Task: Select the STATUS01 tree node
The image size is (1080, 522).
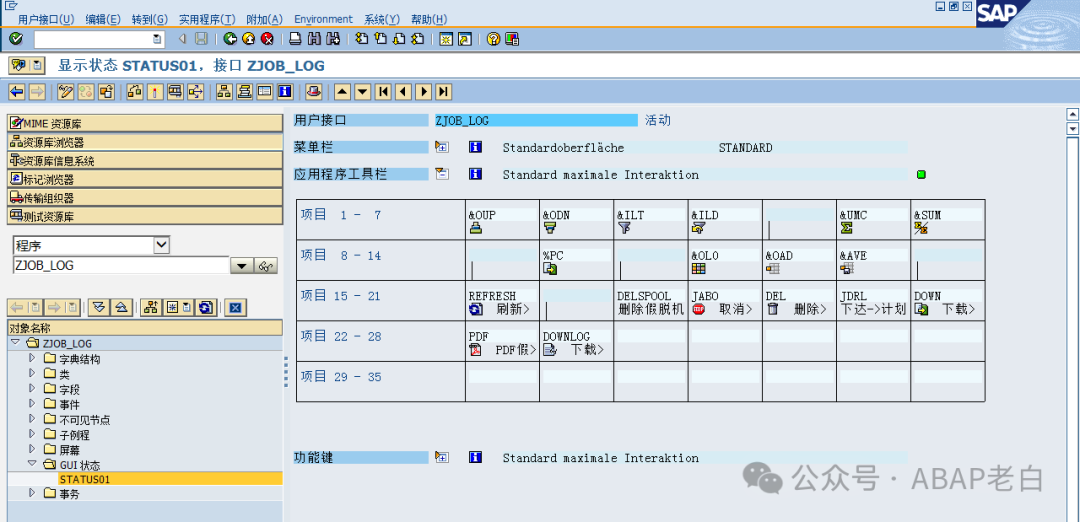Action: coord(84,479)
